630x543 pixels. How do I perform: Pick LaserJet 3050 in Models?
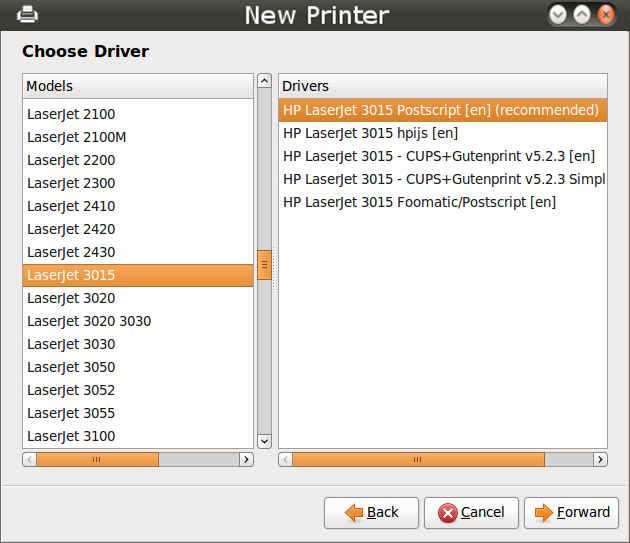[138, 367]
